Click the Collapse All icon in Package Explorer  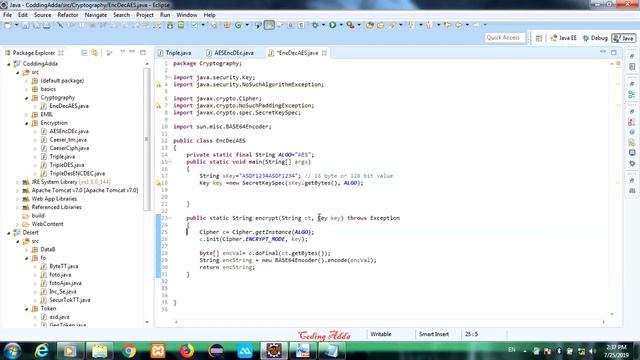point(84,53)
